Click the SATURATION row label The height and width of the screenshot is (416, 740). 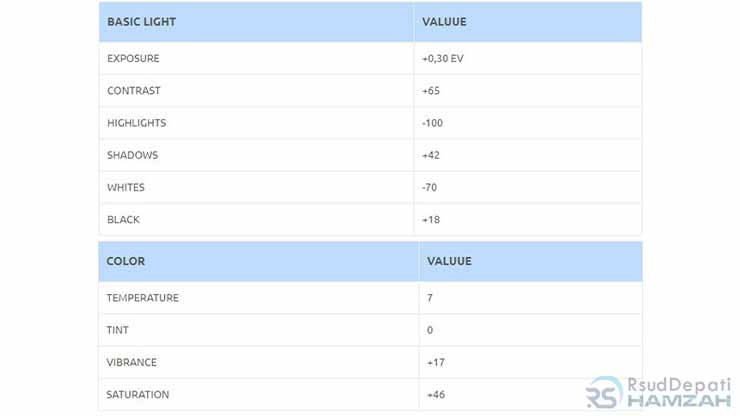point(137,394)
